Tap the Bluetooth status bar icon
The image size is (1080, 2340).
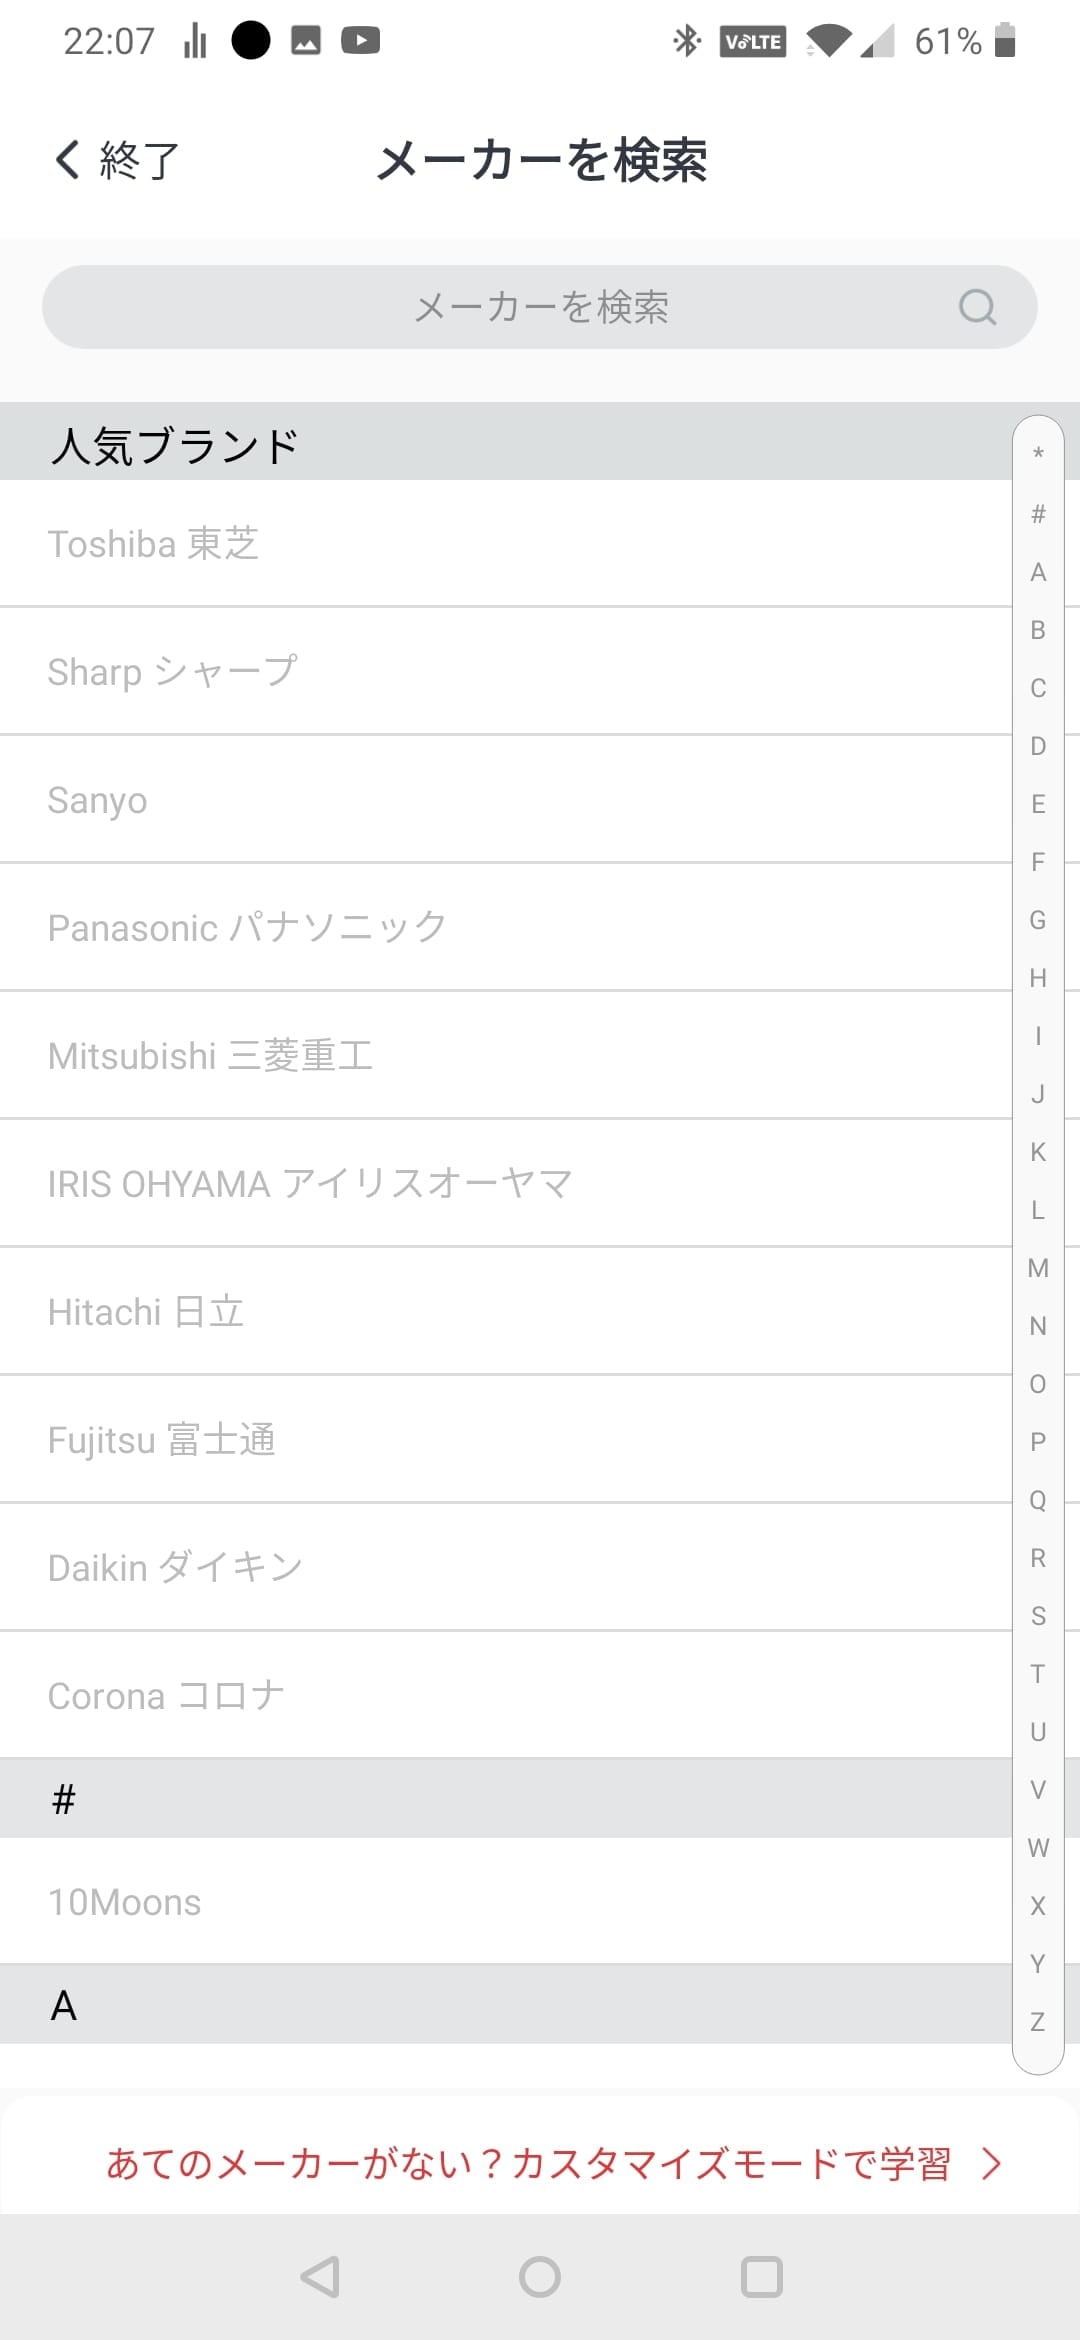(x=686, y=41)
